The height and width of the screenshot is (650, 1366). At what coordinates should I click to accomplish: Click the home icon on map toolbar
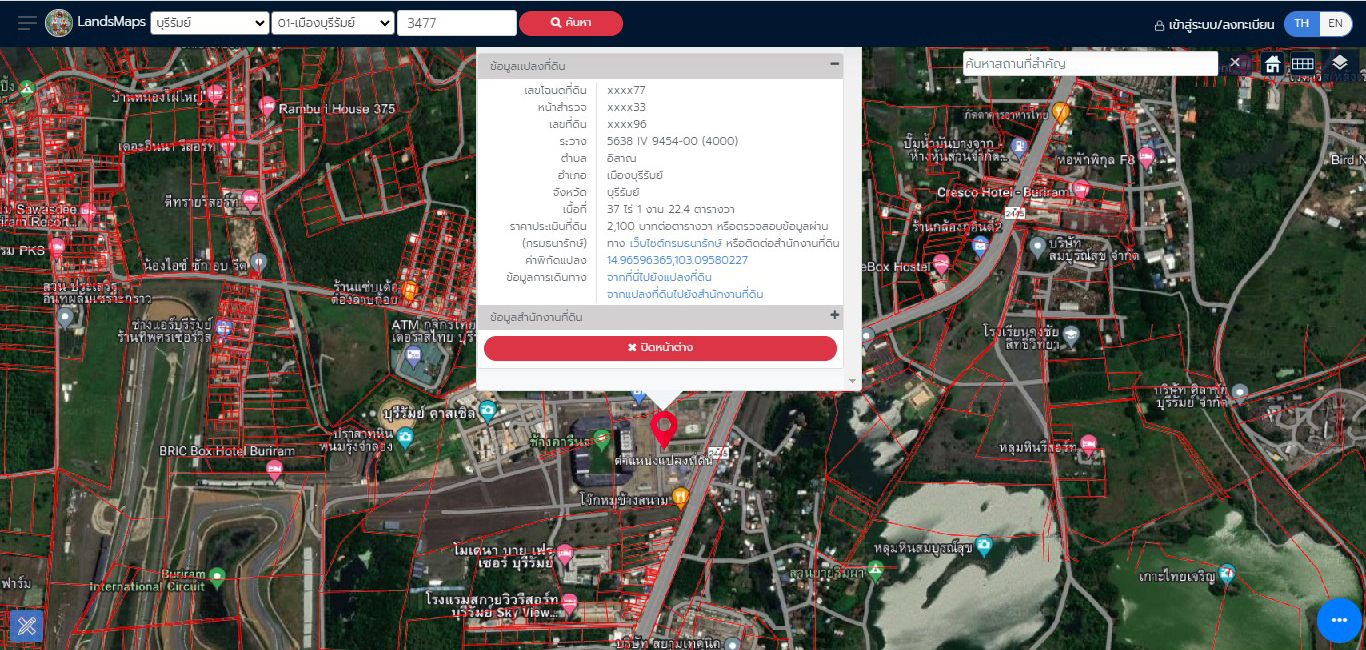pyautogui.click(x=1272, y=64)
